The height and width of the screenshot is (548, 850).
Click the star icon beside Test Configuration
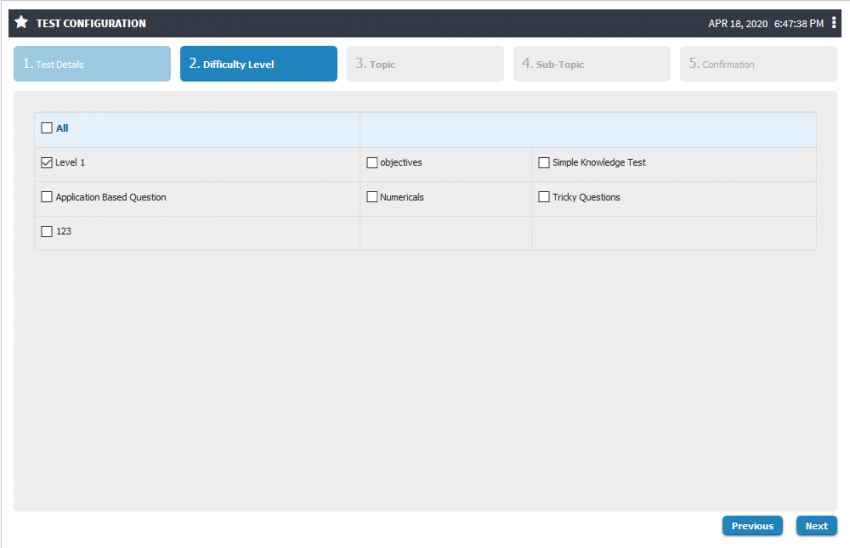[21, 22]
